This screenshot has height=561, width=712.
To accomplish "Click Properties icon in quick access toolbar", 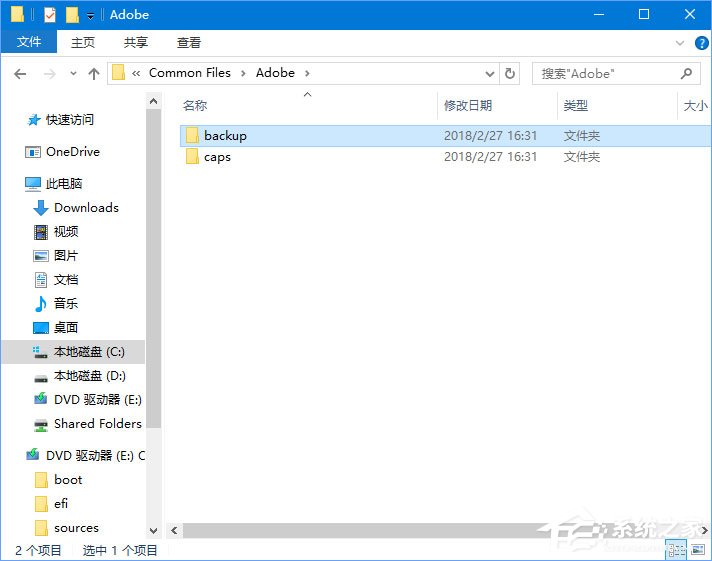I will 49,15.
